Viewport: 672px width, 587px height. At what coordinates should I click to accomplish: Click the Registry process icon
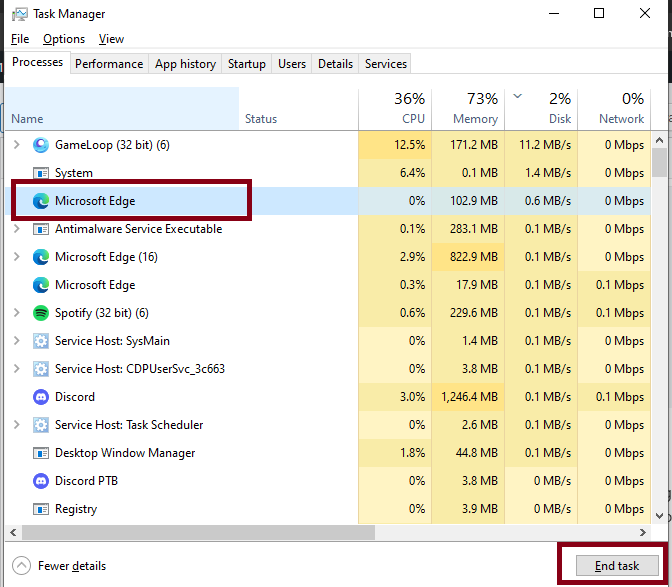pyautogui.click(x=41, y=509)
